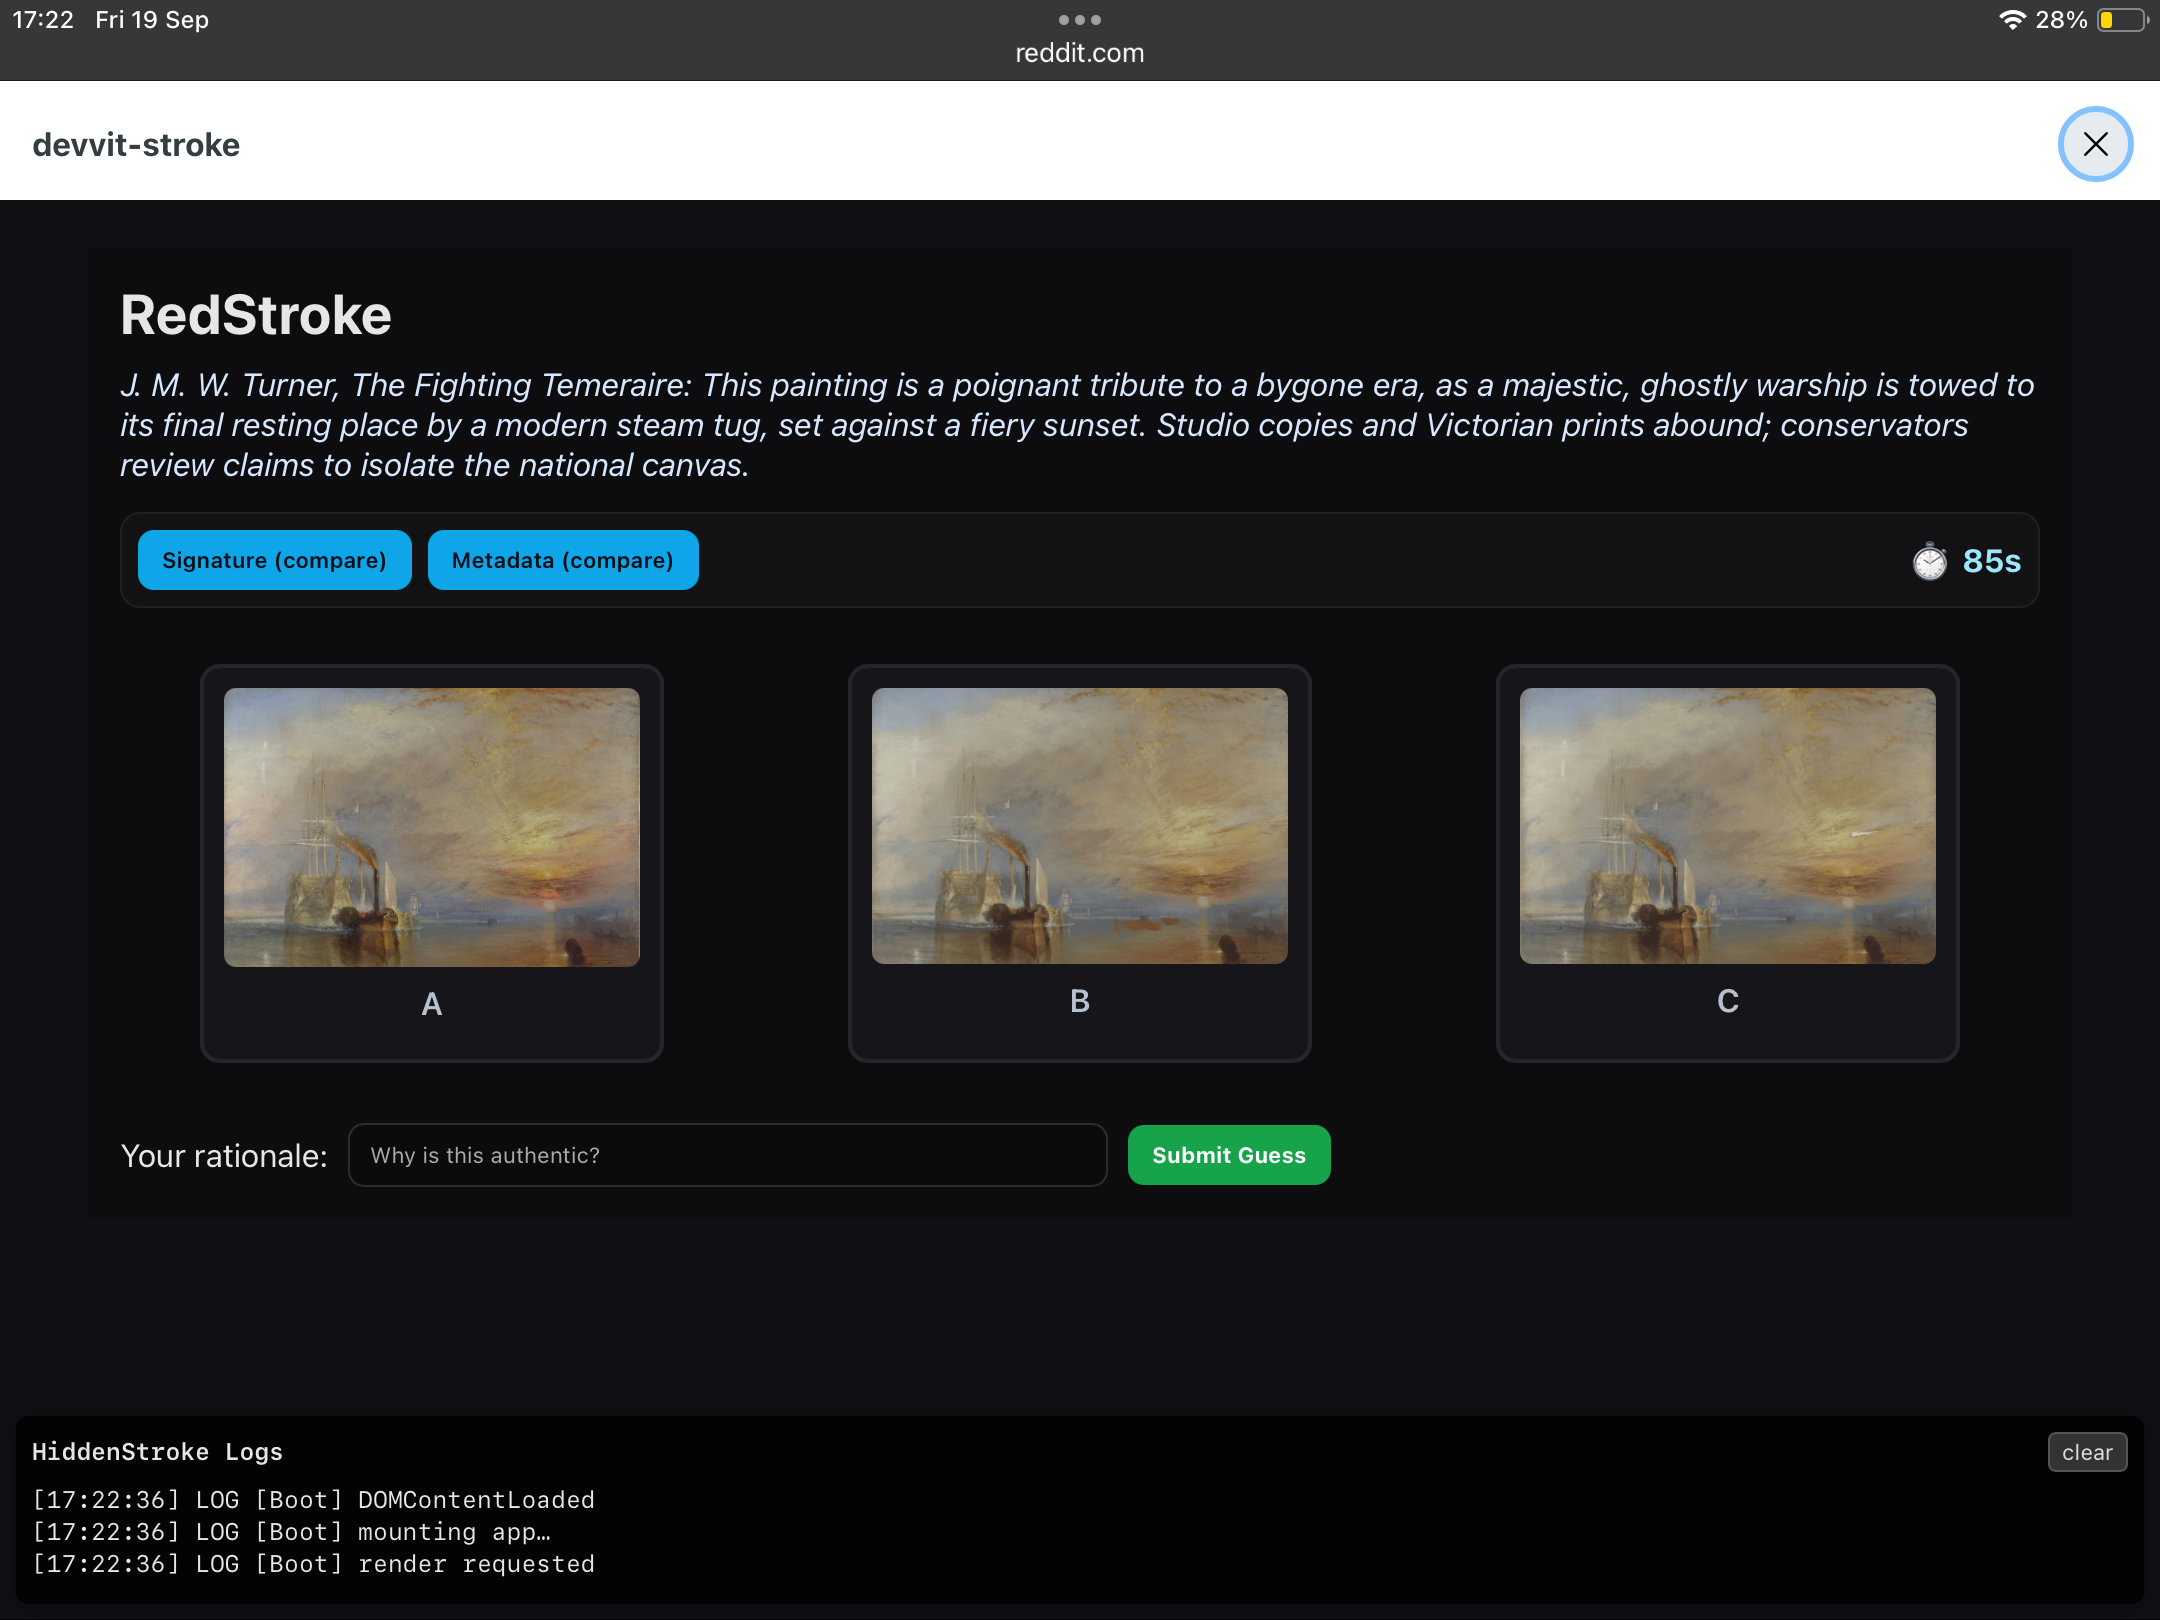Click the RedStroke heading
This screenshot has height=1620, width=2160.
[256, 315]
